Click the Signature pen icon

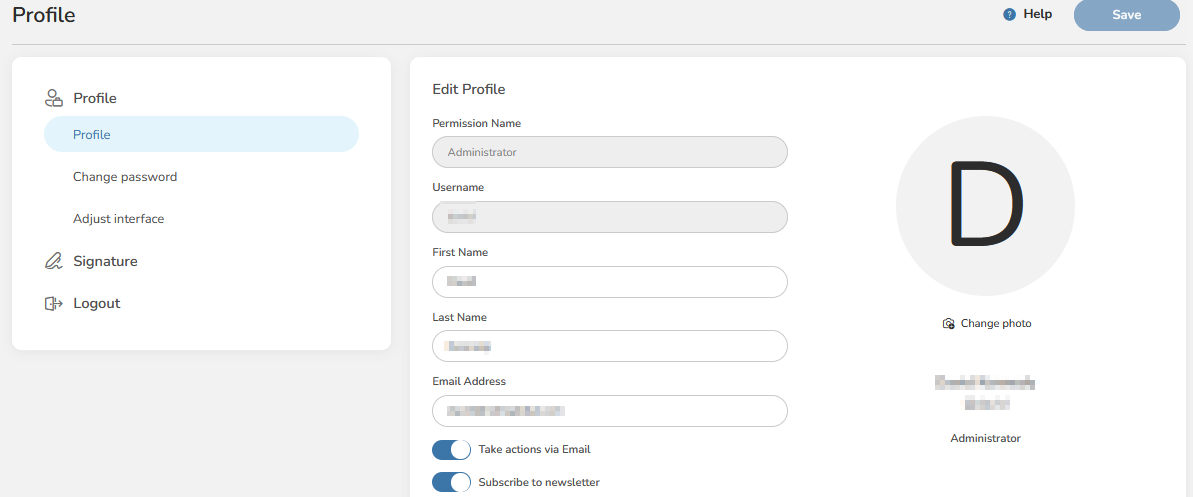54,261
